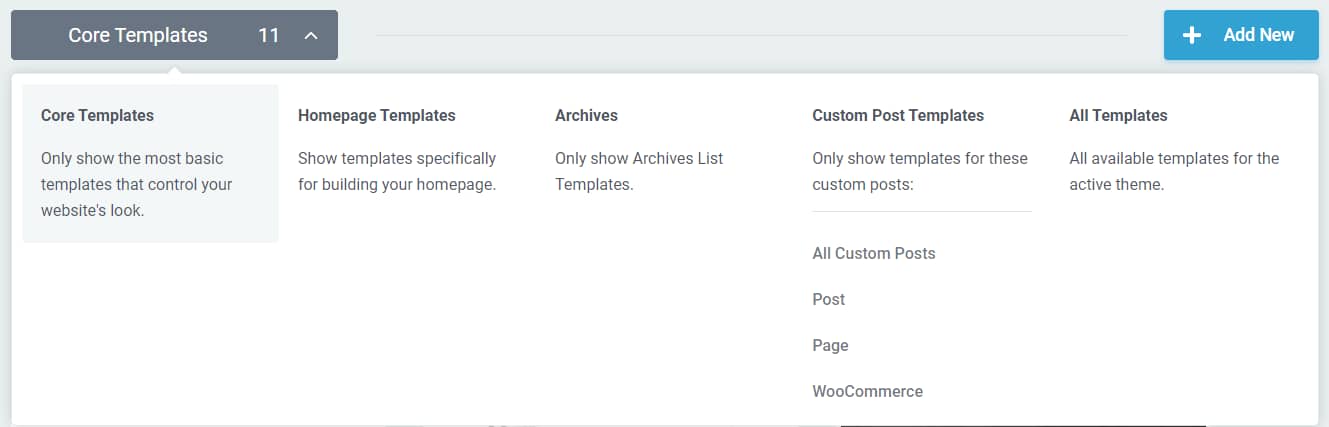Click the Core Templates dropdown button label
Image resolution: width=1329 pixels, height=427 pixels.
138,35
